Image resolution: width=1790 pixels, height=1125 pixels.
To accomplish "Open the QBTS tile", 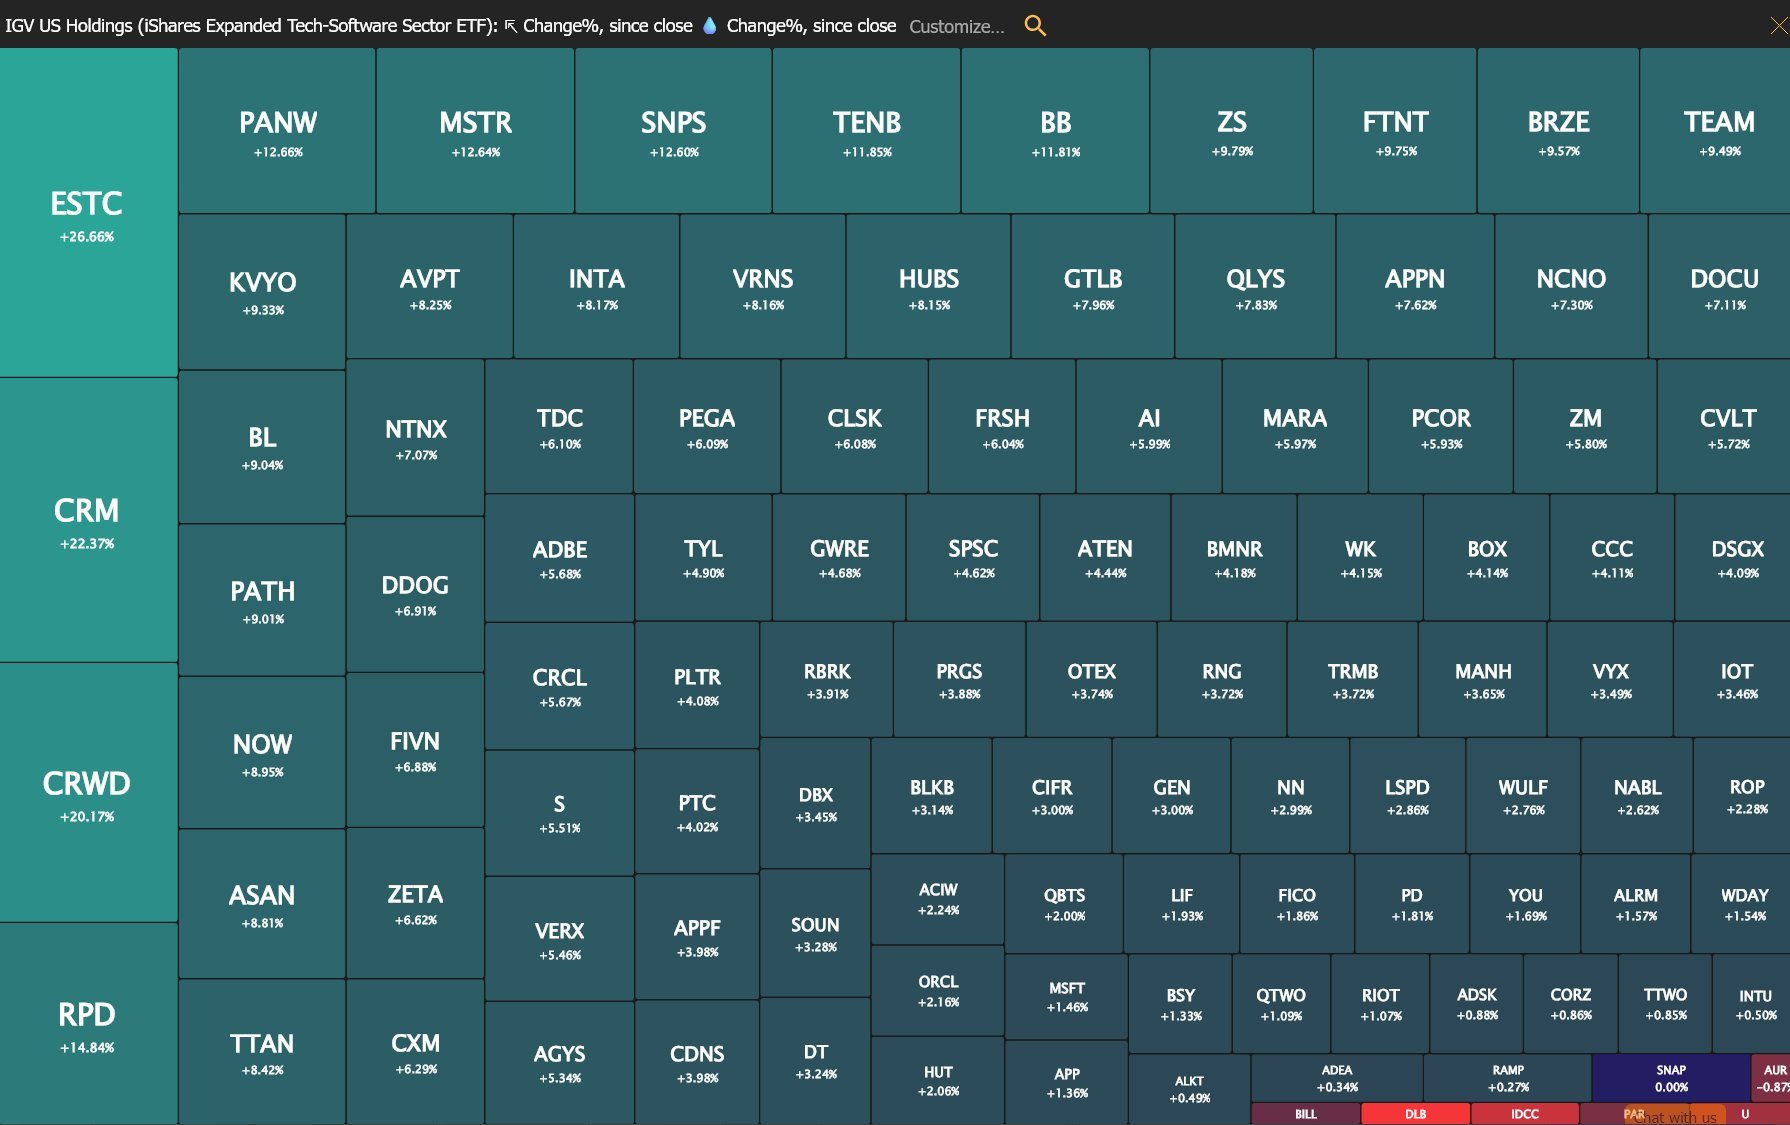I will click(1064, 903).
